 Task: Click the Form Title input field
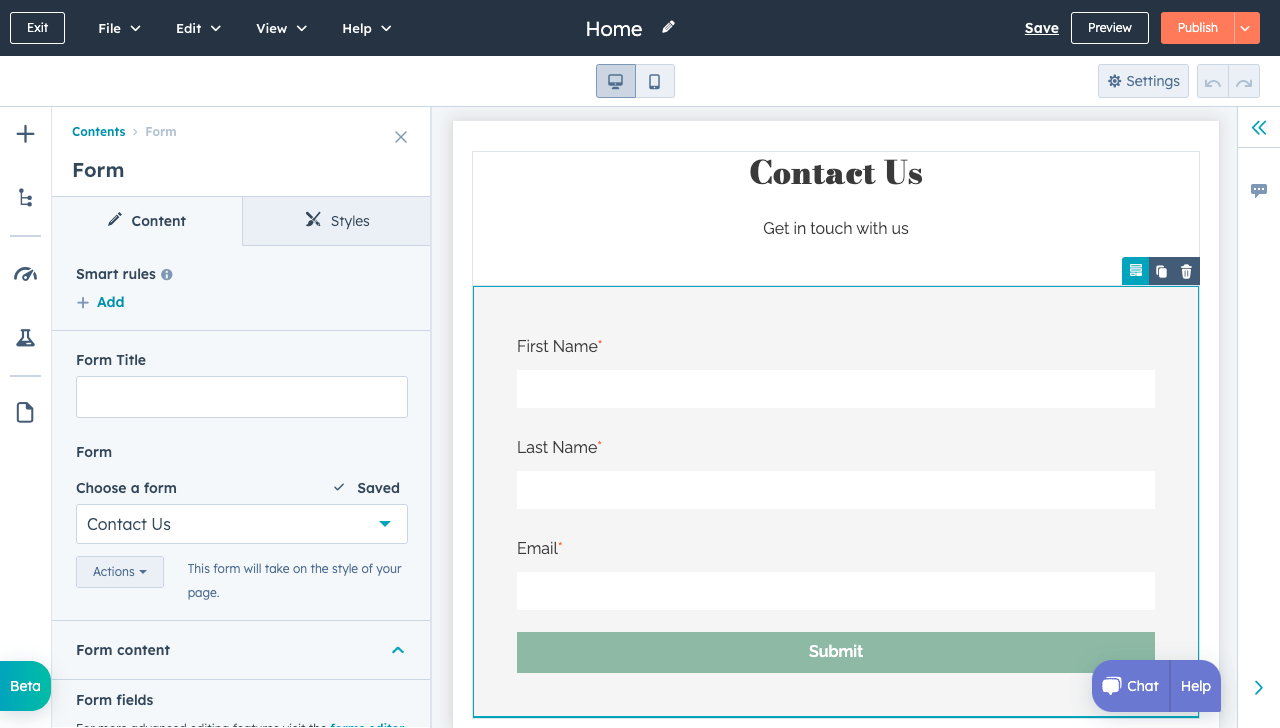click(242, 397)
